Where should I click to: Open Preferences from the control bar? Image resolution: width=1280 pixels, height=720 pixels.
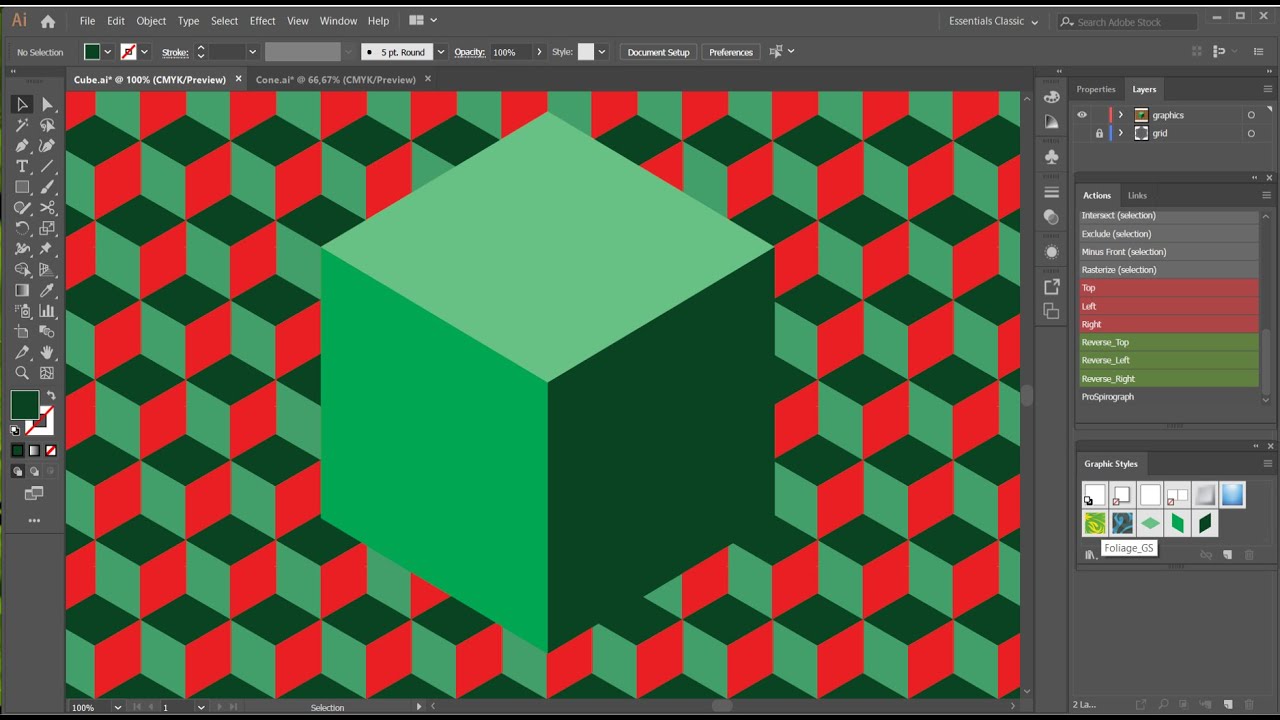click(x=731, y=52)
